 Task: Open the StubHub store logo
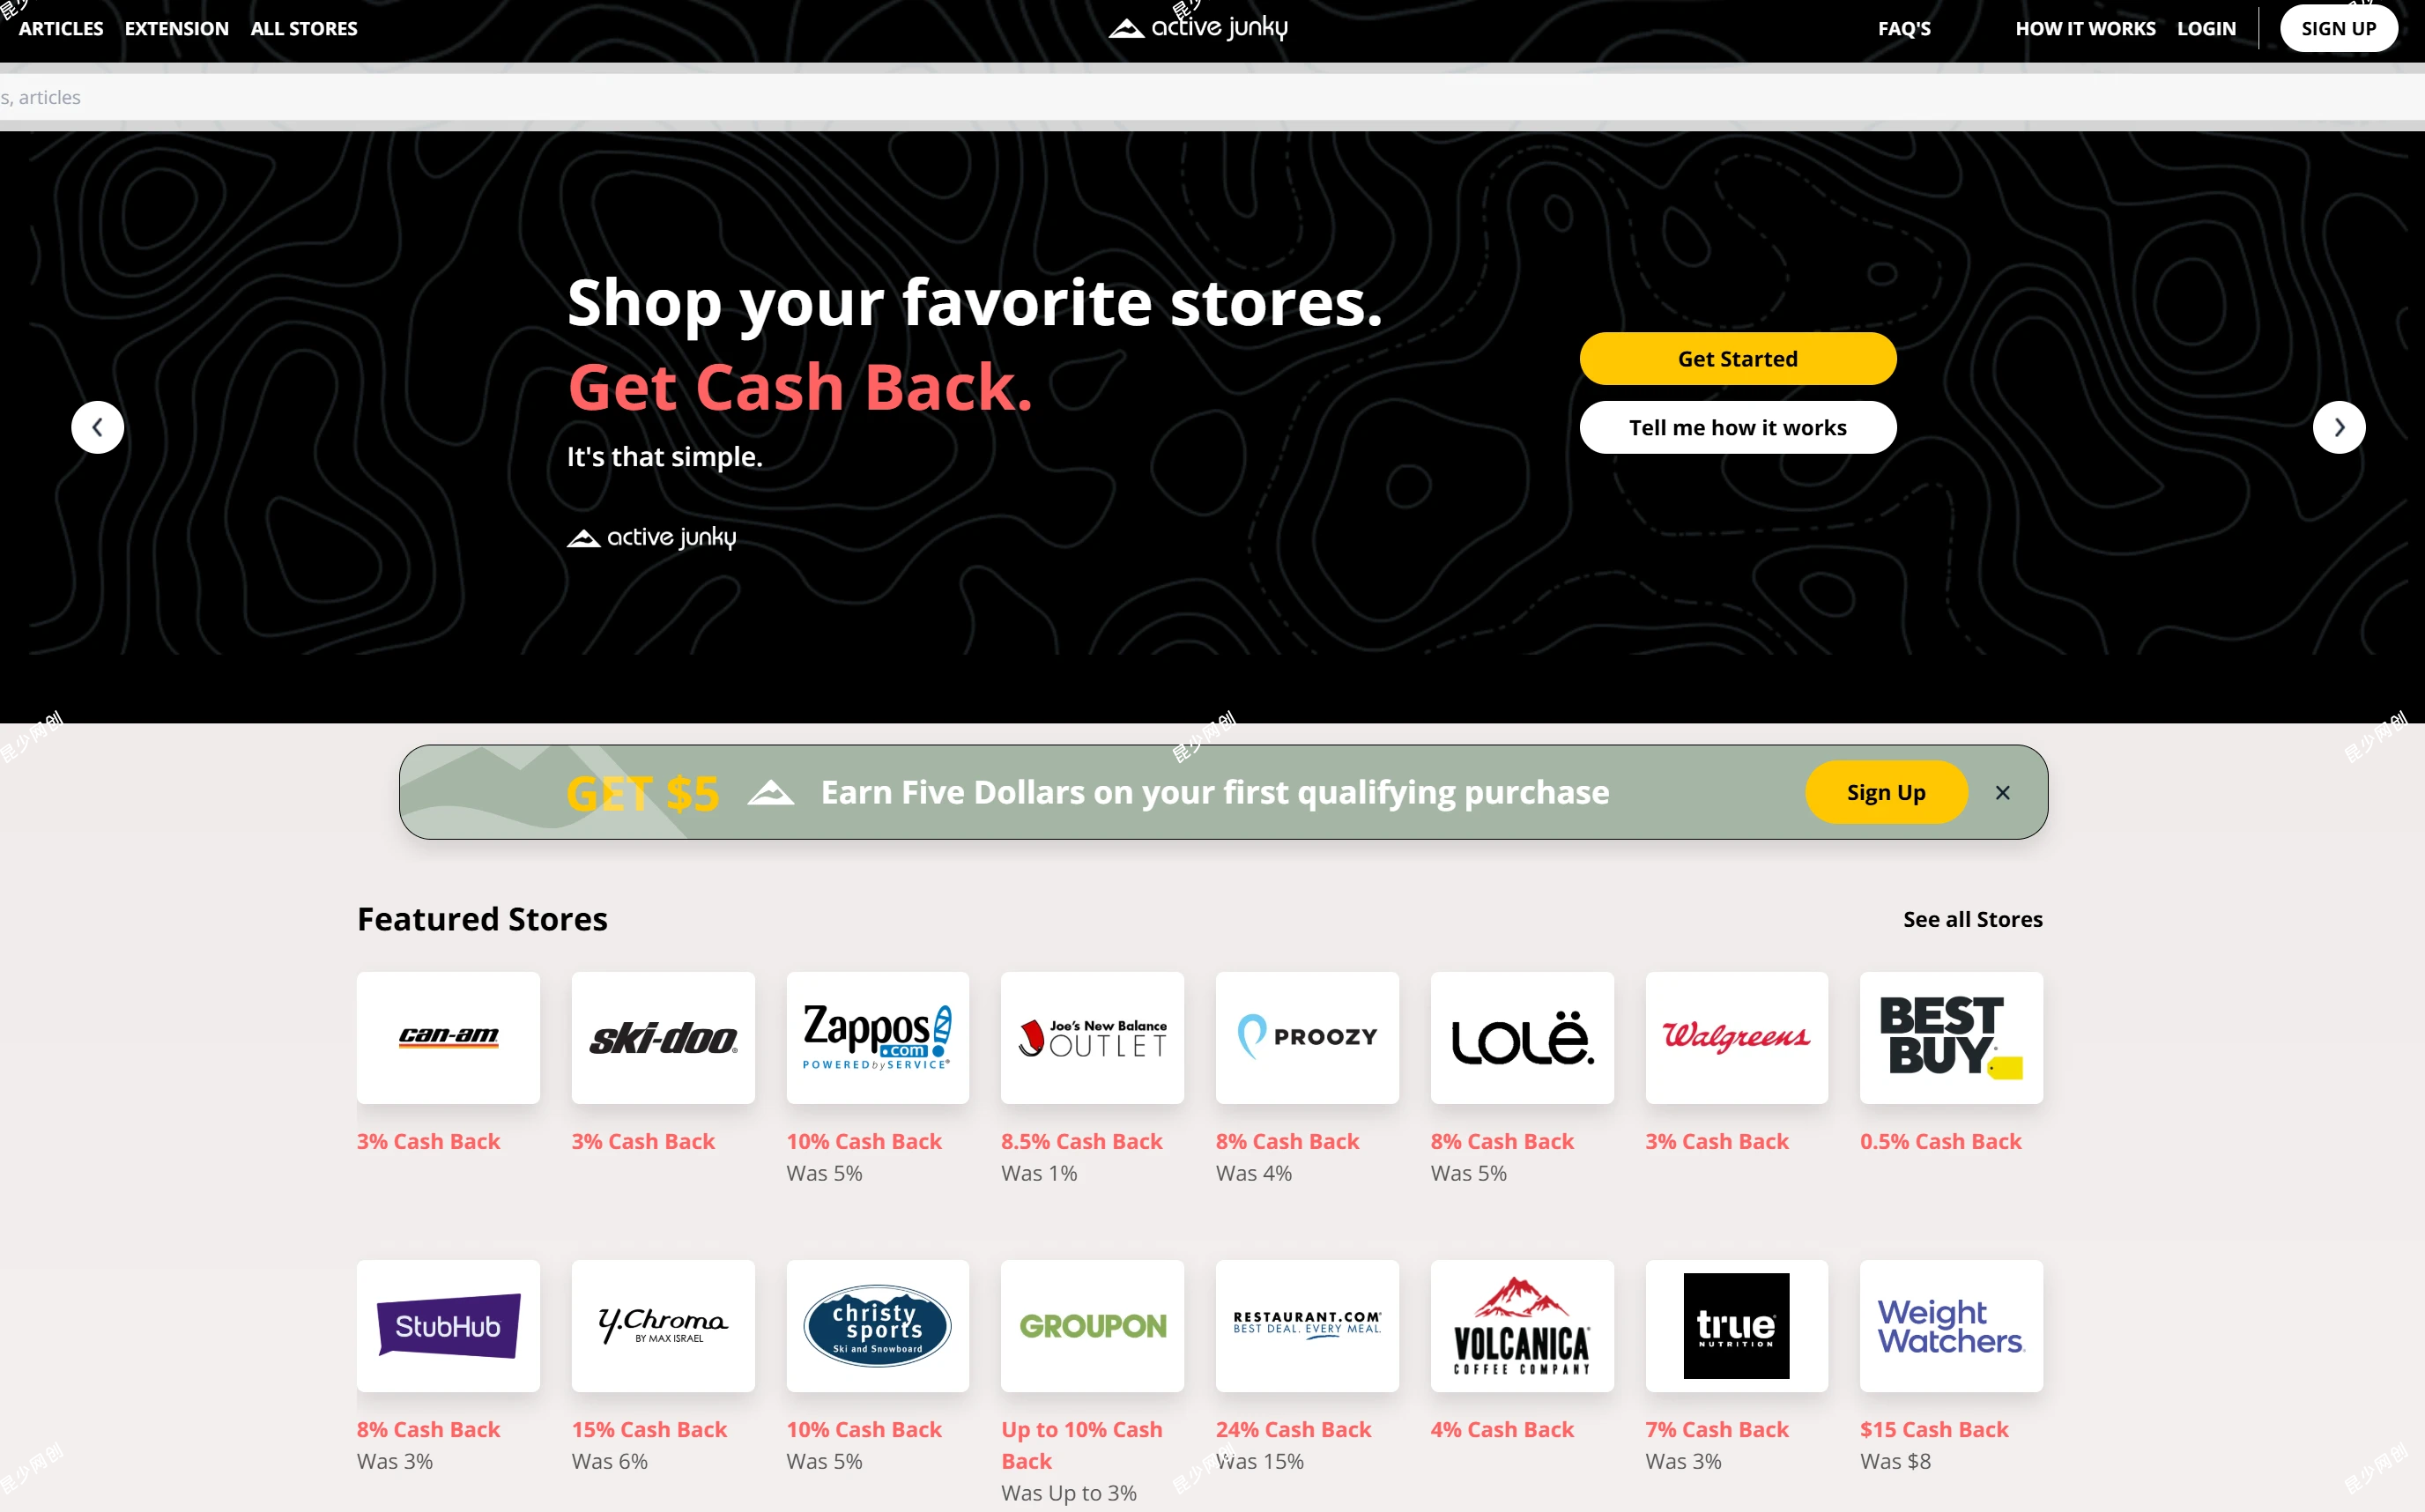coord(448,1325)
